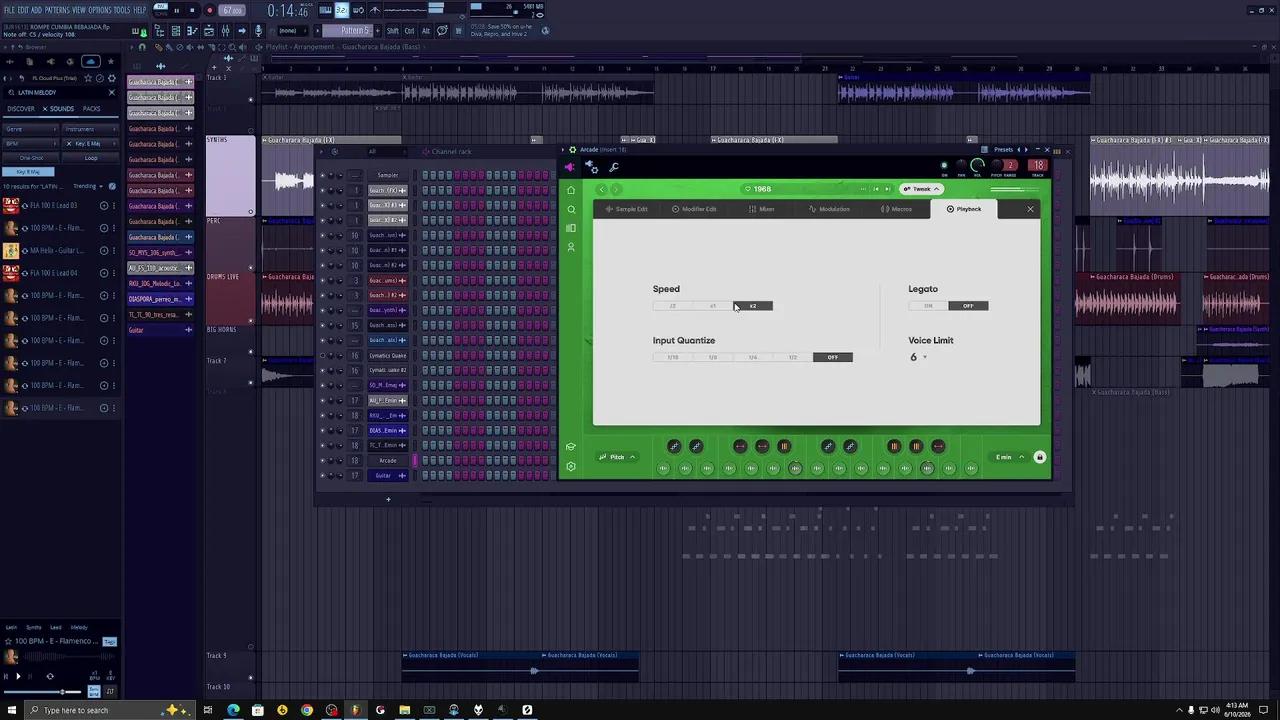Switch the browser to the PACKS tab

(92, 109)
